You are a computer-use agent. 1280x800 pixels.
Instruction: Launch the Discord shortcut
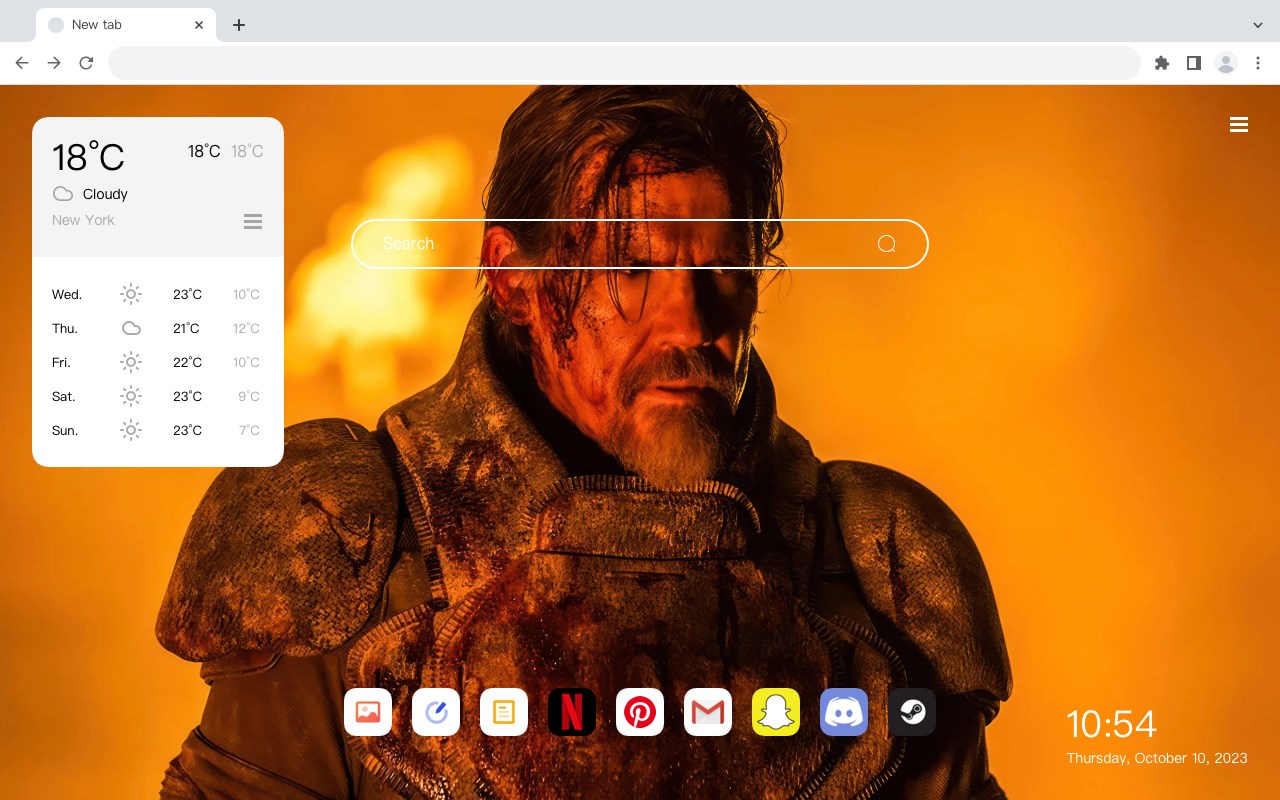point(844,712)
